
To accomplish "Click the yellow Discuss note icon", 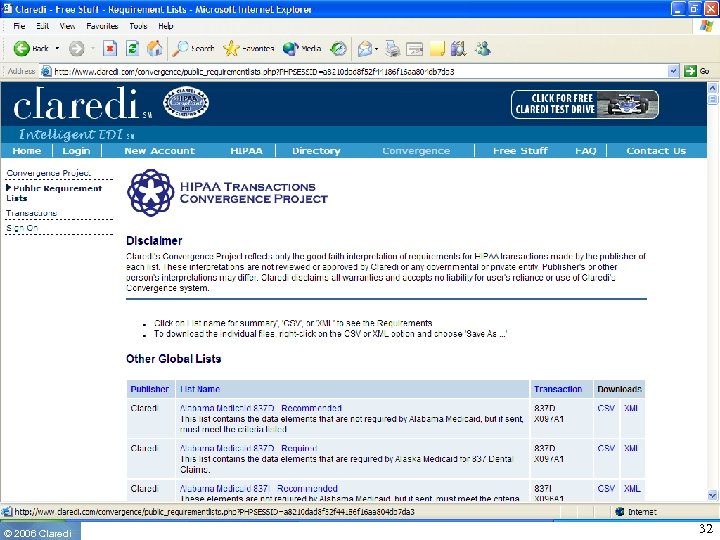I will click(x=437, y=48).
